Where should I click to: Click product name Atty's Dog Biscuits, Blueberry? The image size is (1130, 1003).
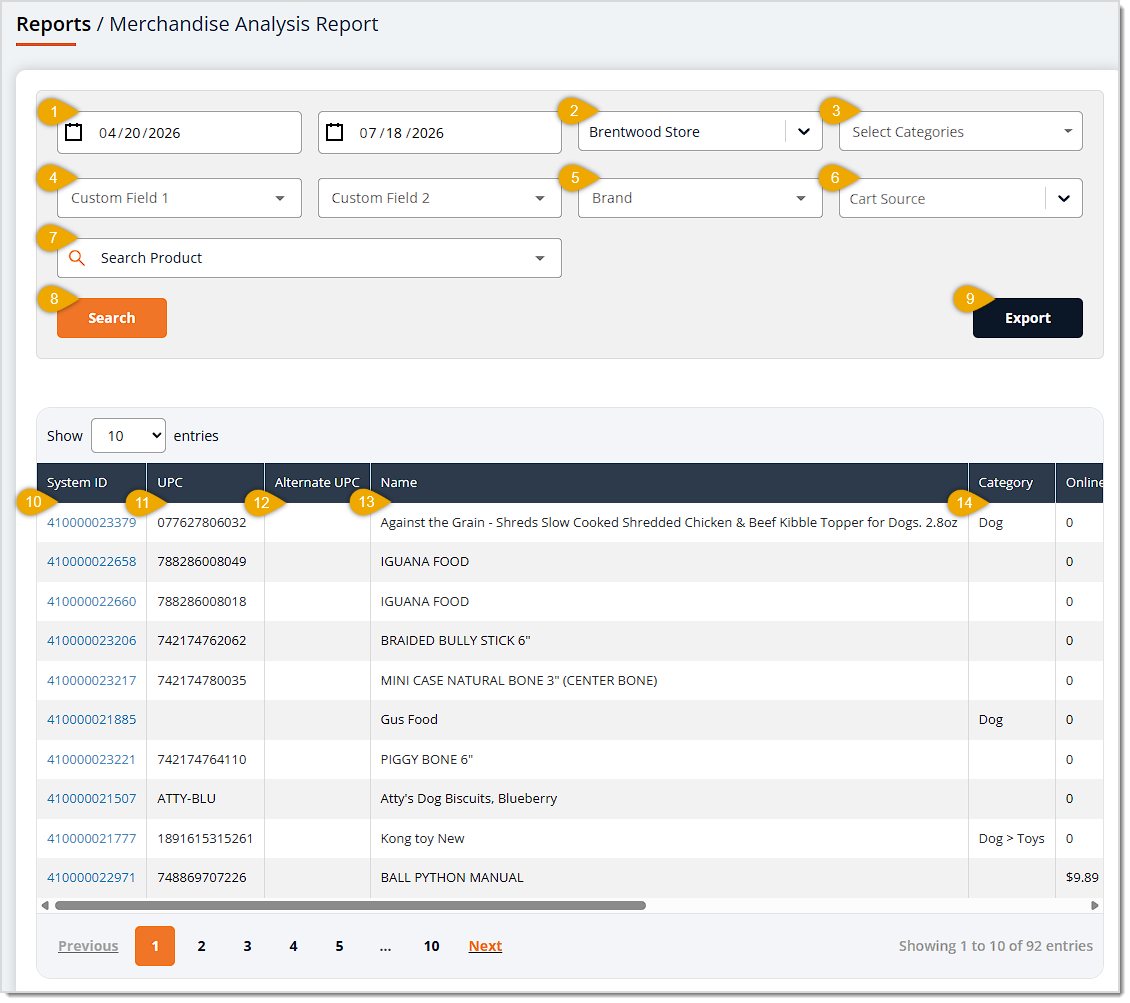(x=468, y=799)
